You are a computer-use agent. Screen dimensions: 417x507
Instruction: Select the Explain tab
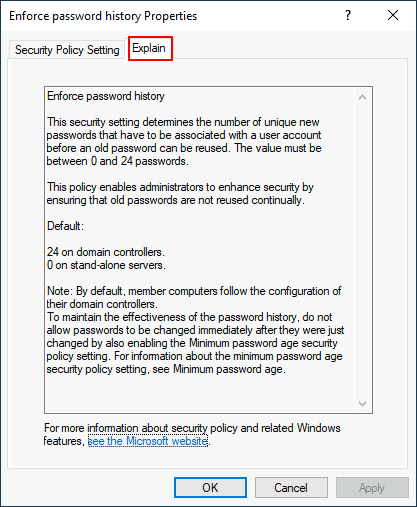(149, 48)
